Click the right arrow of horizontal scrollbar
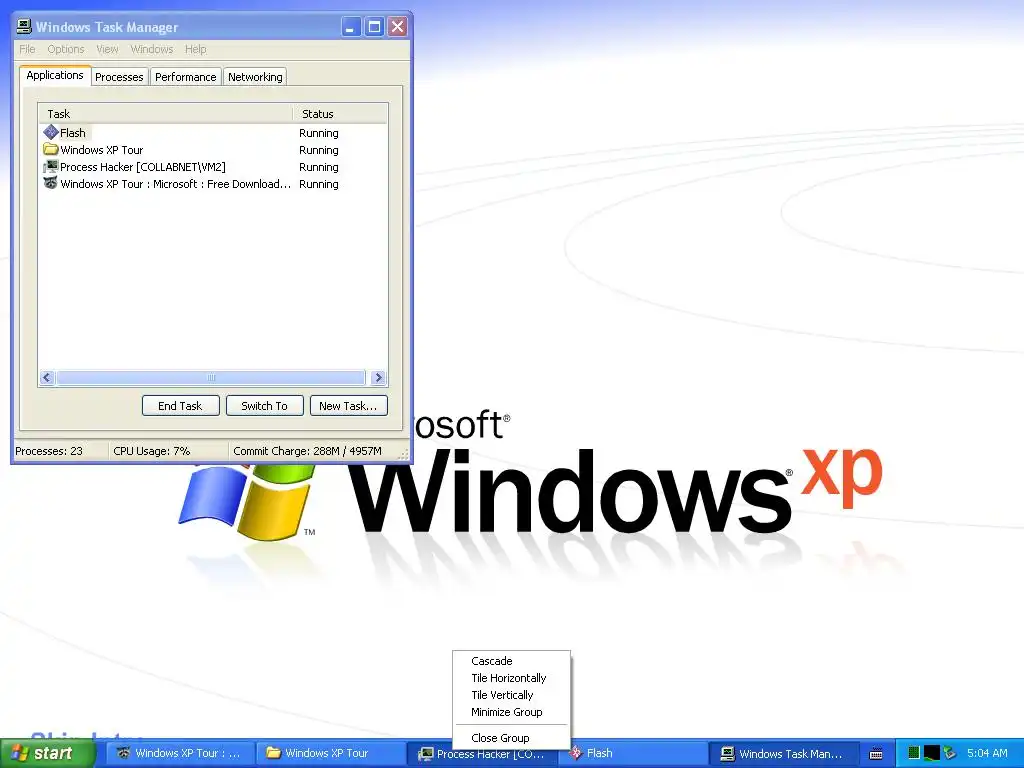 [378, 377]
